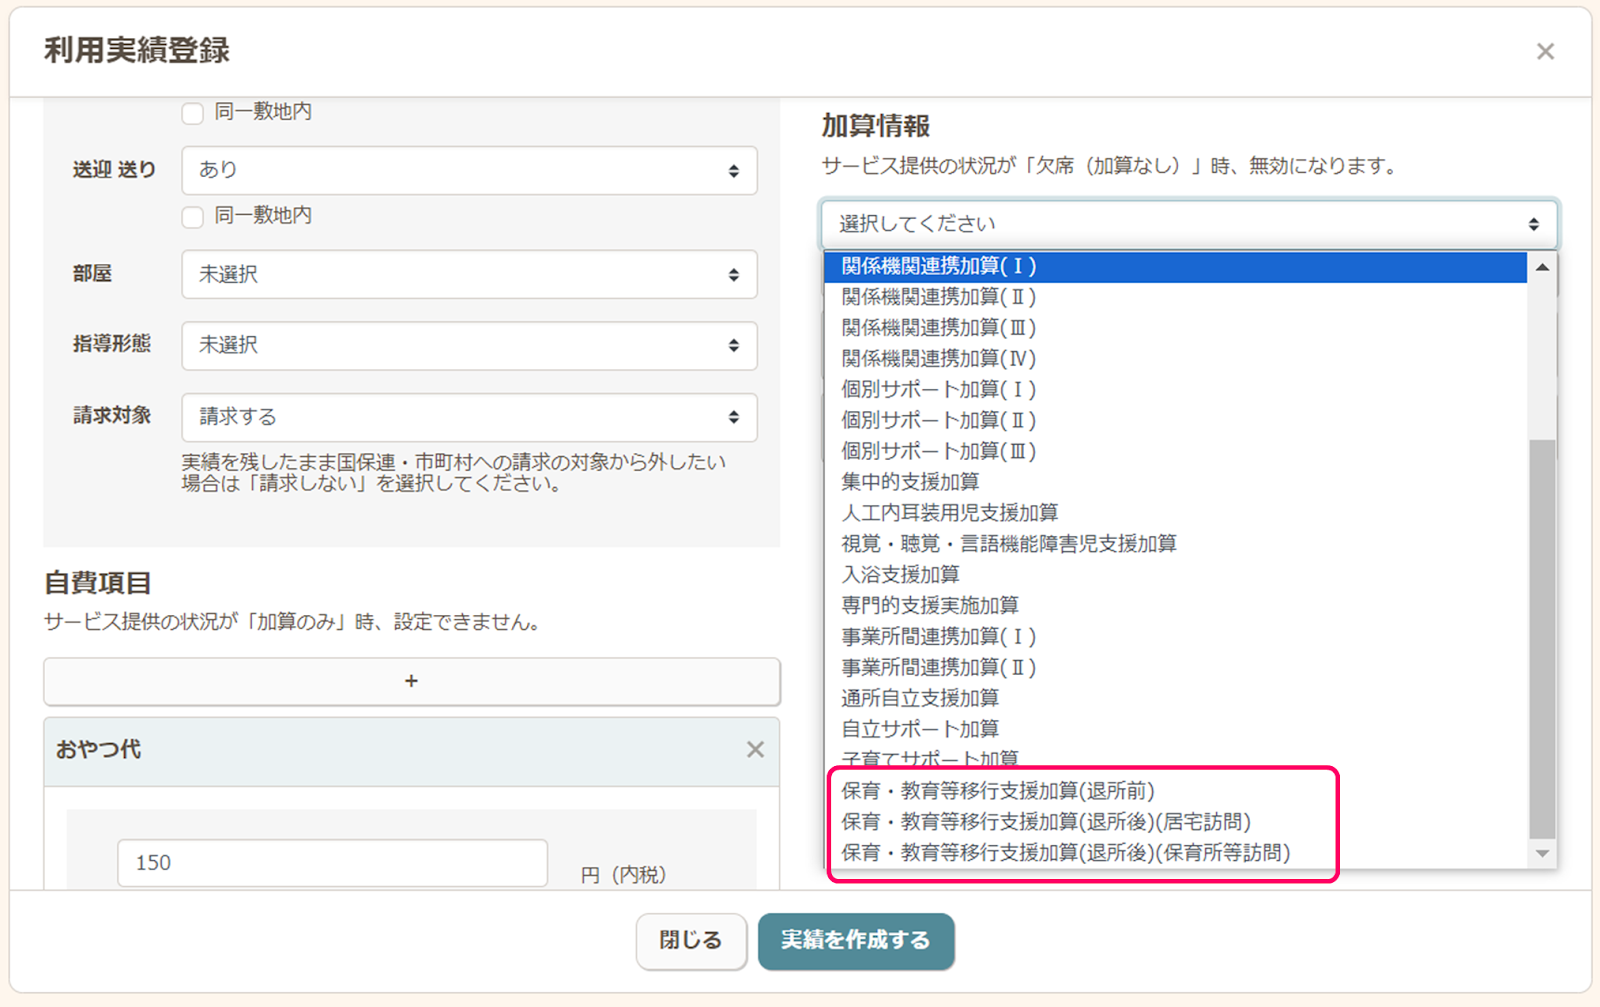1600x1007 pixels.
Task: Close the 利用実績登録 dialog with X
Action: (x=1545, y=52)
